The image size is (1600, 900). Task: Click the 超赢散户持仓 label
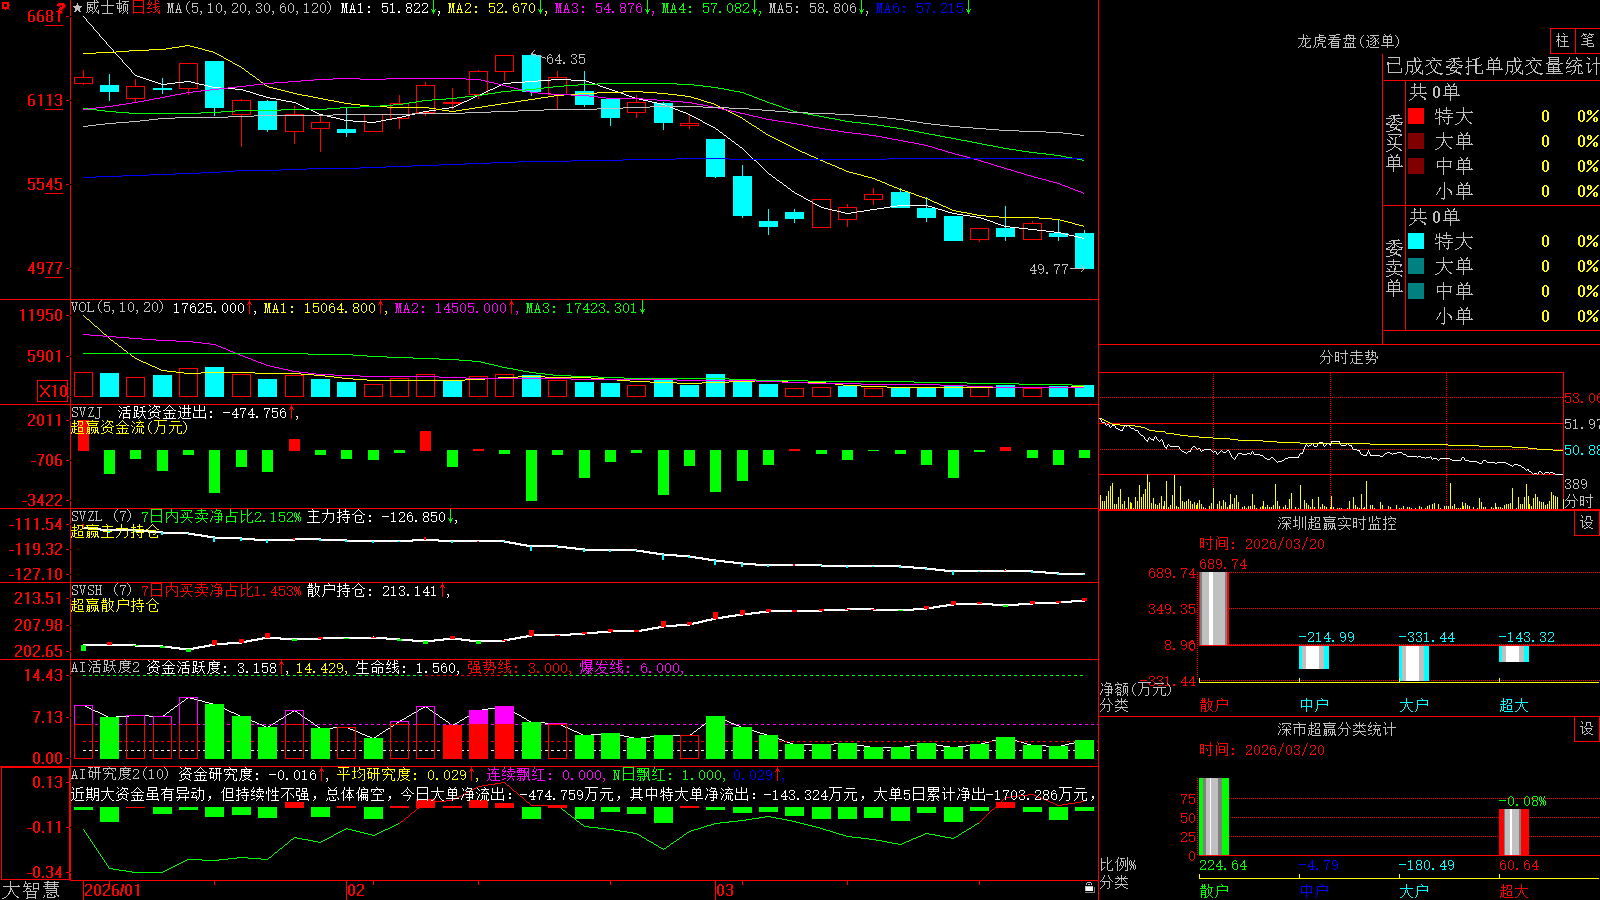pos(114,605)
